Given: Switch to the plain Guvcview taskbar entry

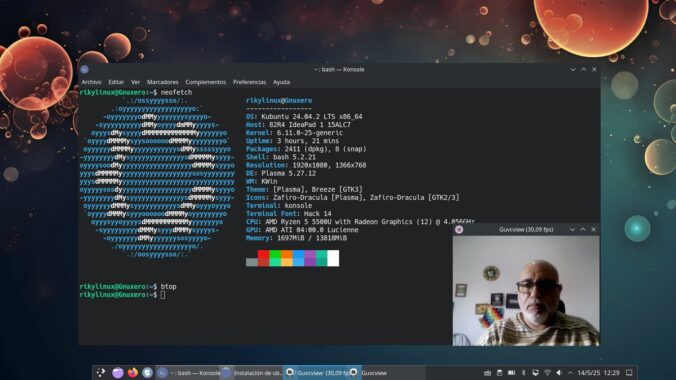Looking at the screenshot, I should pos(387,373).
